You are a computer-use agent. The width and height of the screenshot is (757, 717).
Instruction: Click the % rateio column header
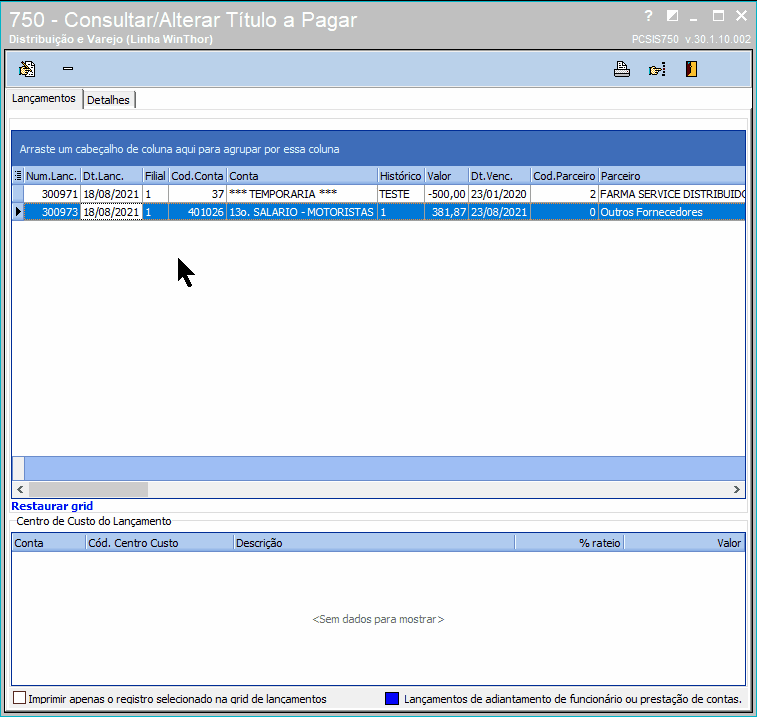[x=569, y=543]
